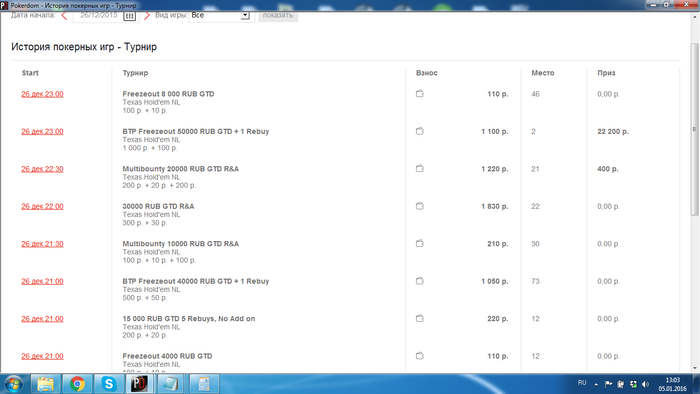Click the RU language indicator

(582, 383)
